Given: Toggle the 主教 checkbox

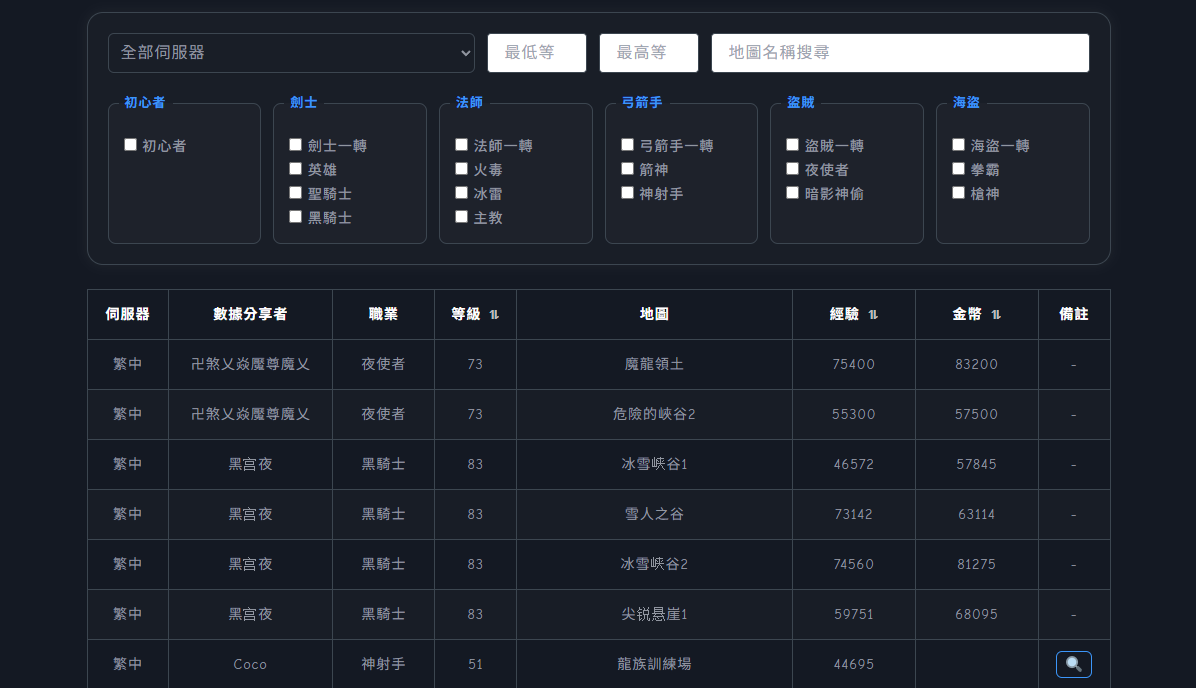Looking at the screenshot, I should [461, 217].
